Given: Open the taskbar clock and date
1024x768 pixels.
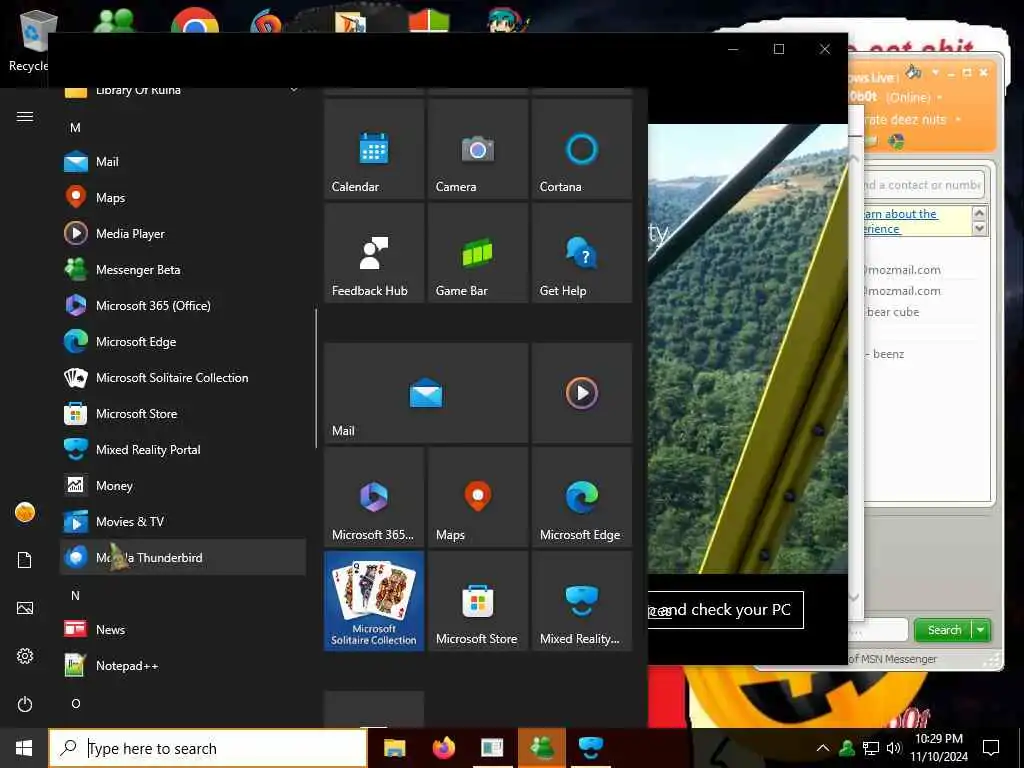Looking at the screenshot, I should coord(939,748).
